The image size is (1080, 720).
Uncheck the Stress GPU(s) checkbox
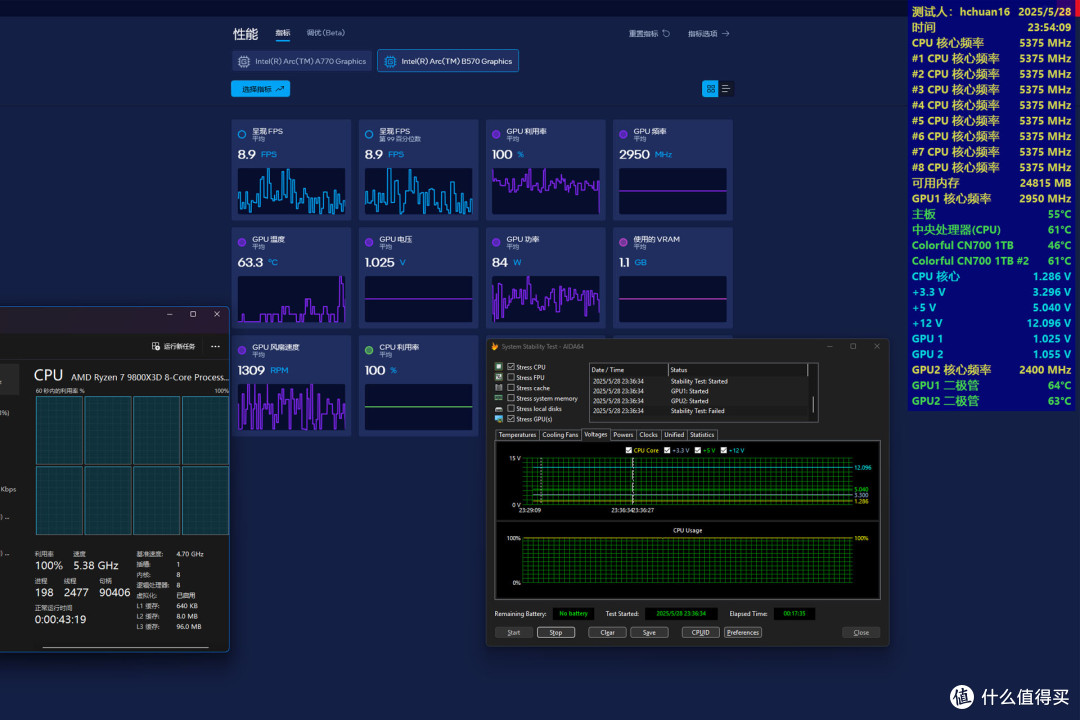click(511, 418)
